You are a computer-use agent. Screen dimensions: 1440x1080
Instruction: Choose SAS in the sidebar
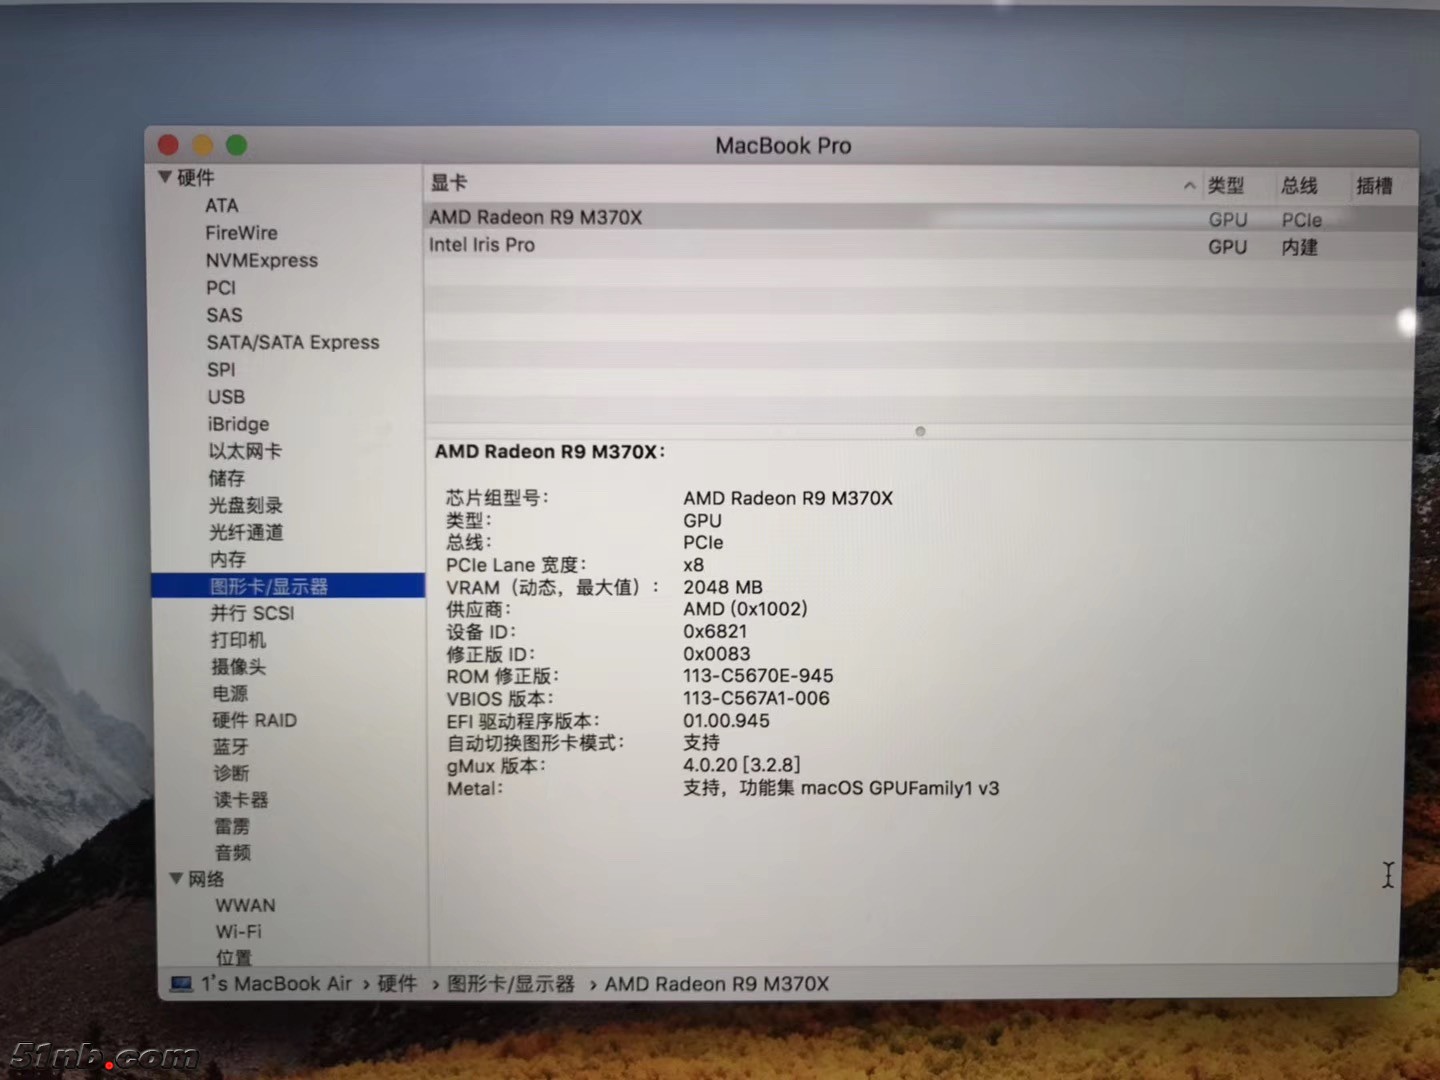224,315
